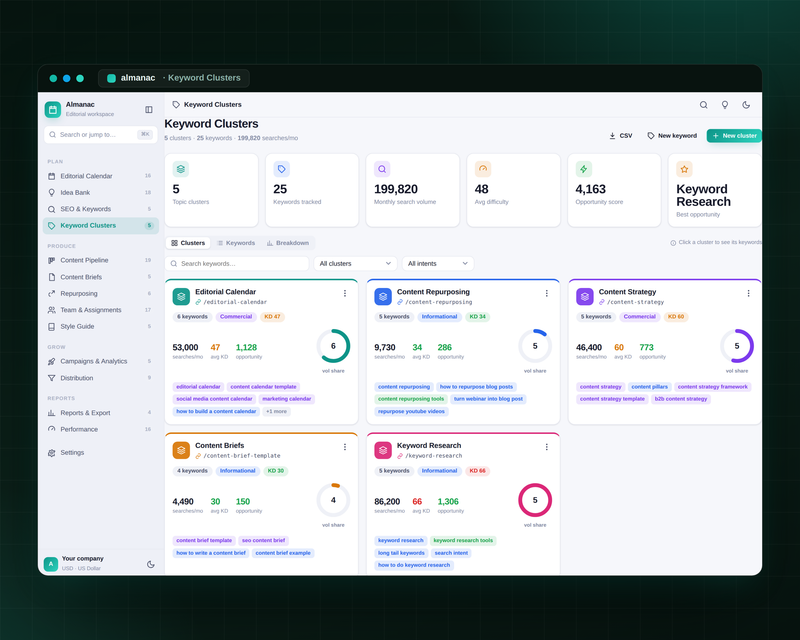Create a New cluster
The height and width of the screenshot is (640, 800).
734,136
